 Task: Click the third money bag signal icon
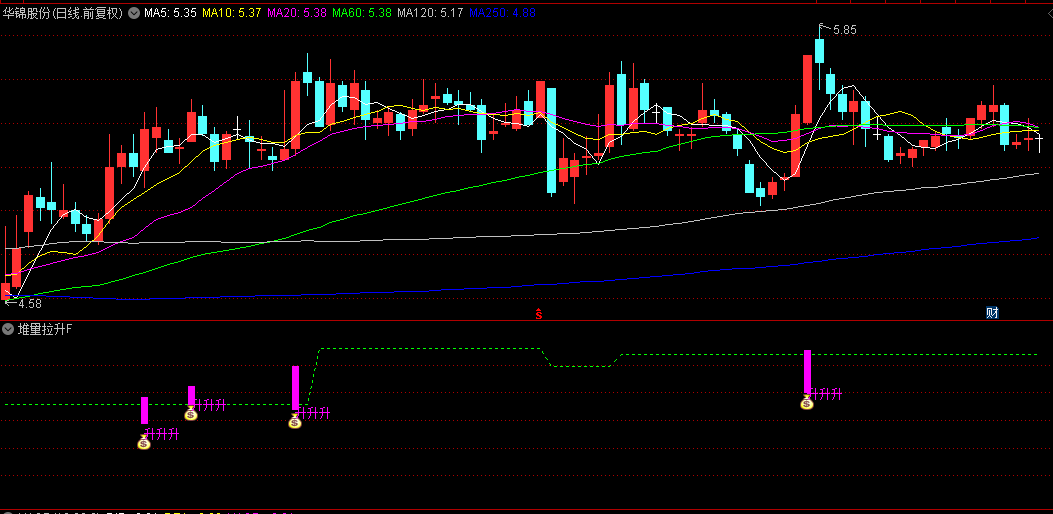(295, 421)
